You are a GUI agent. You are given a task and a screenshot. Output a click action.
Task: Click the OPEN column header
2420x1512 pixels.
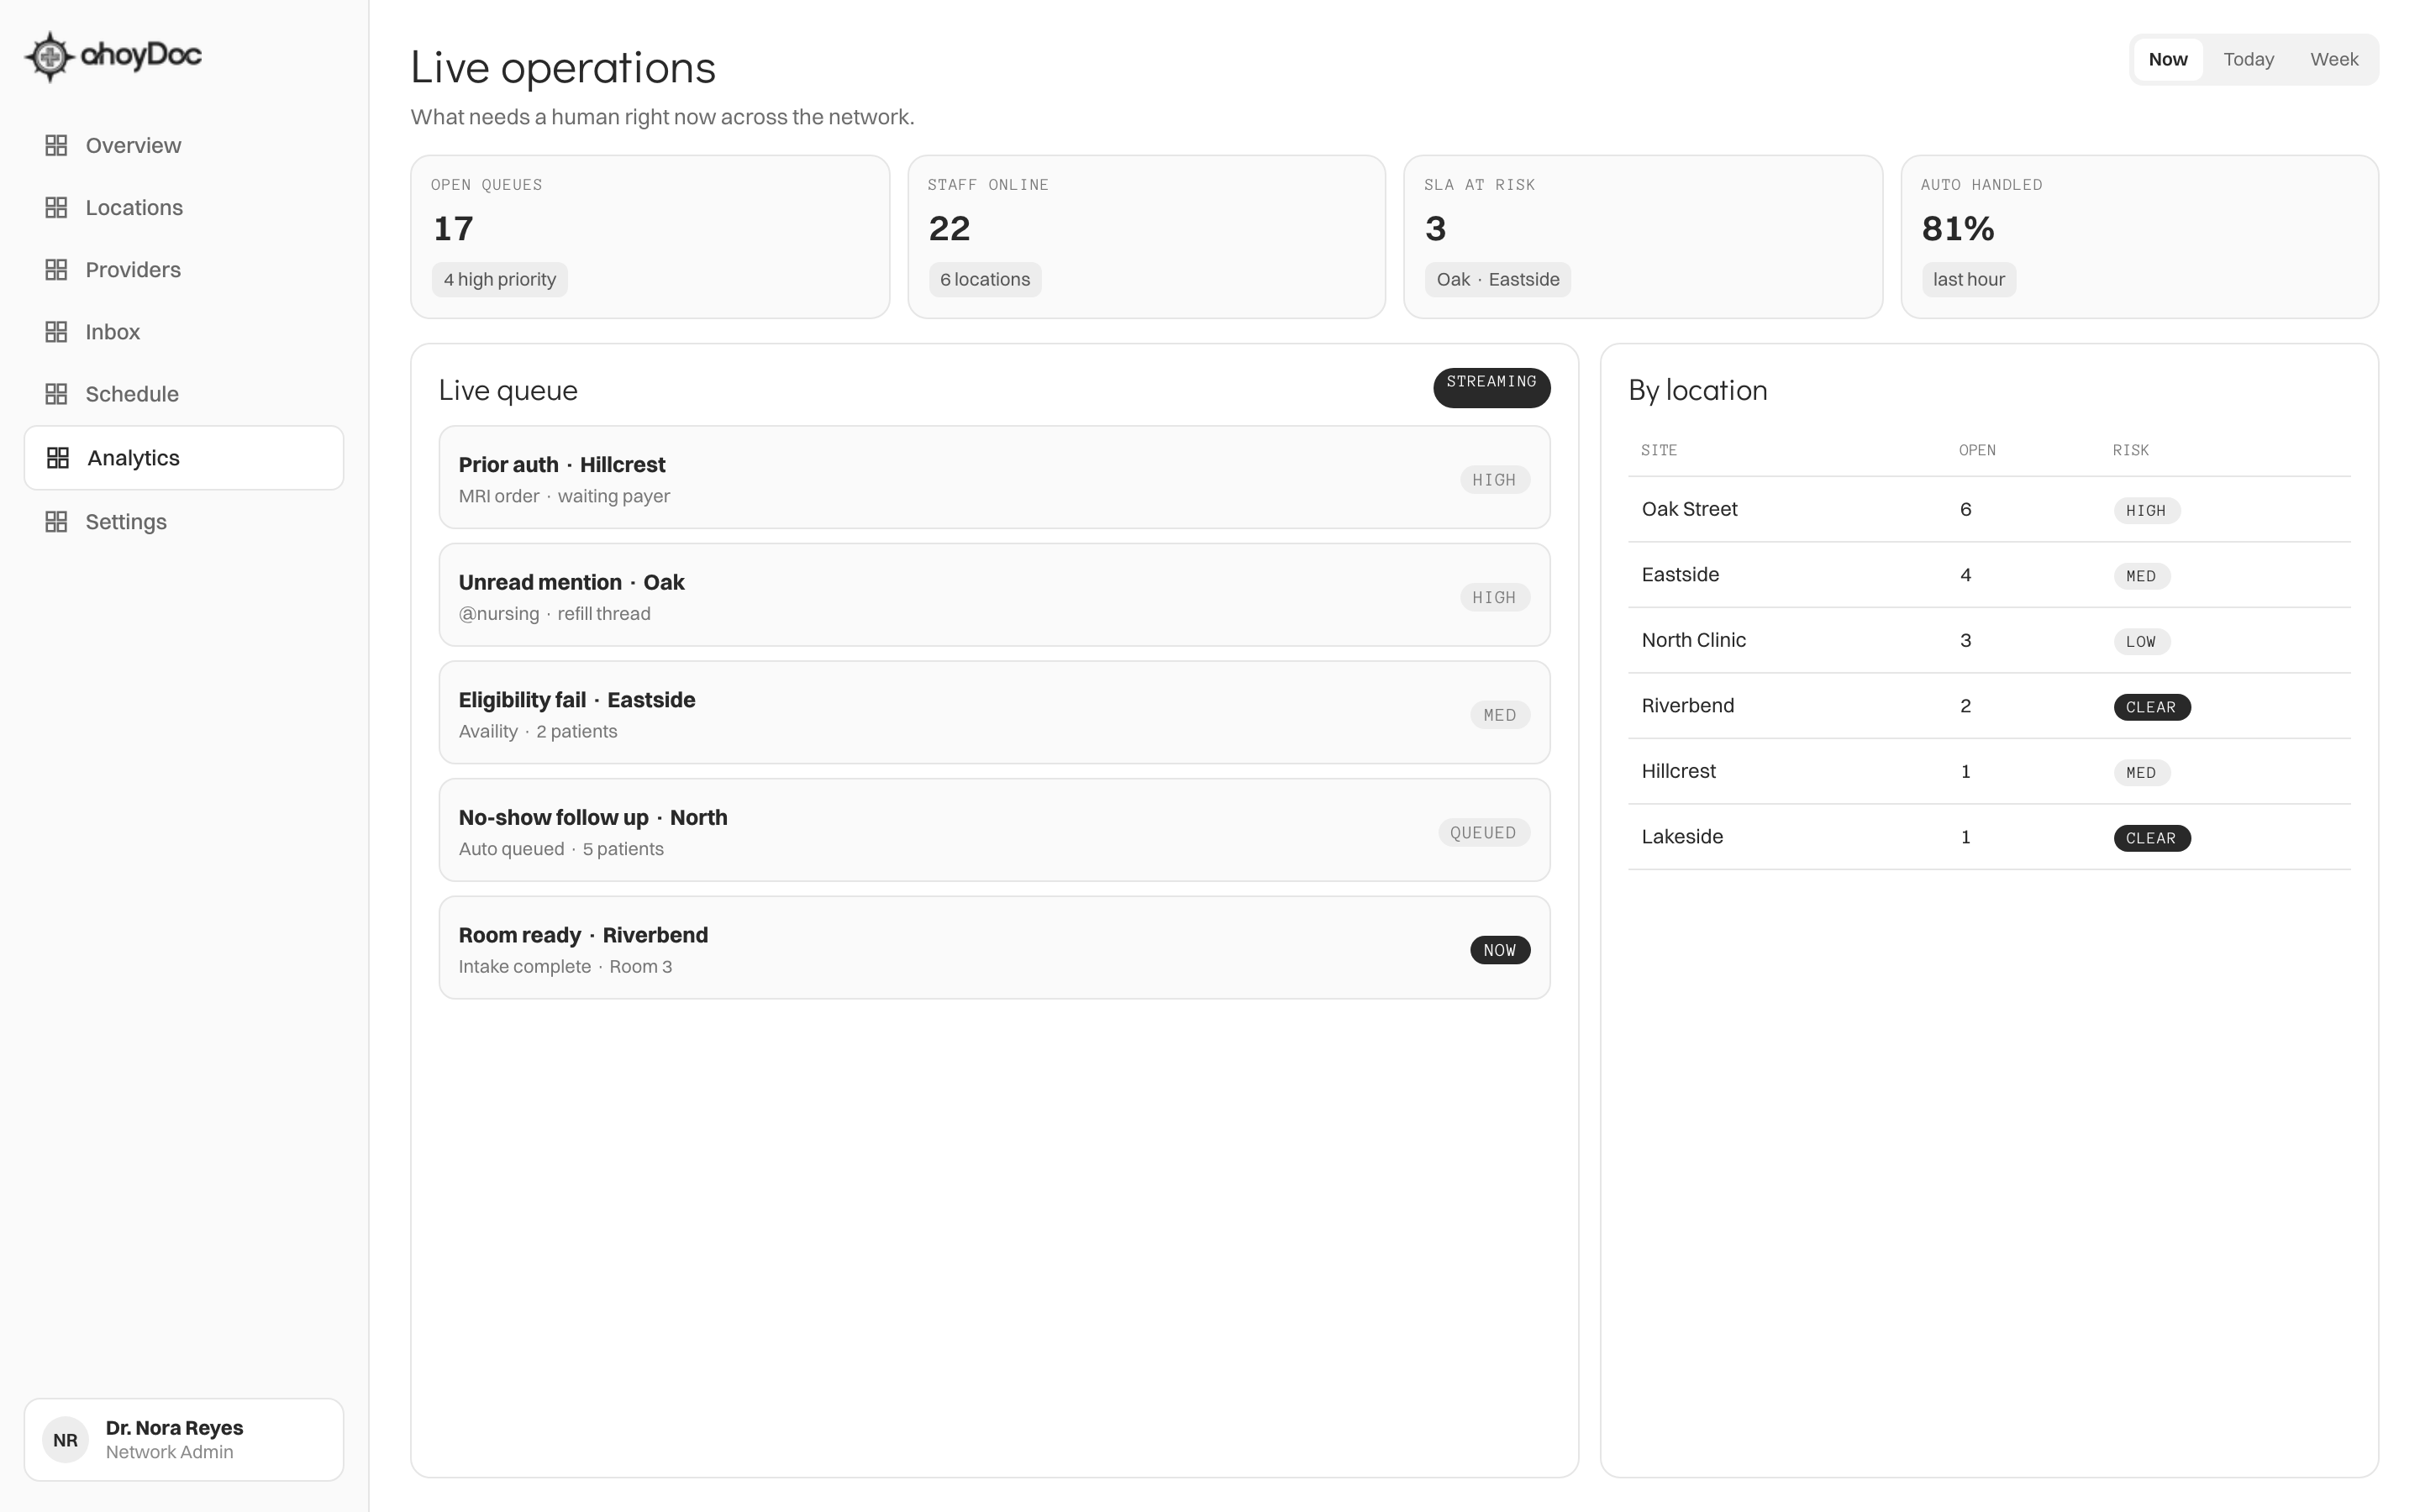click(1977, 451)
